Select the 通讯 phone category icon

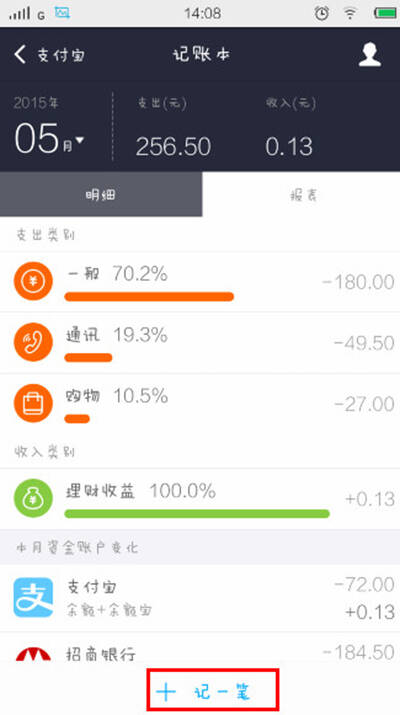pos(33,342)
